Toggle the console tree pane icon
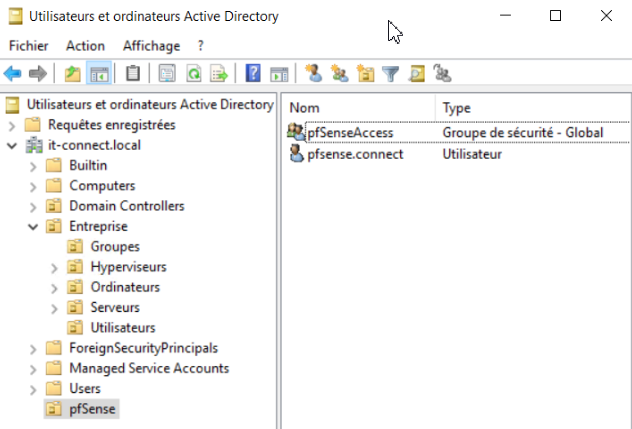This screenshot has width=632, height=429. [x=99, y=74]
